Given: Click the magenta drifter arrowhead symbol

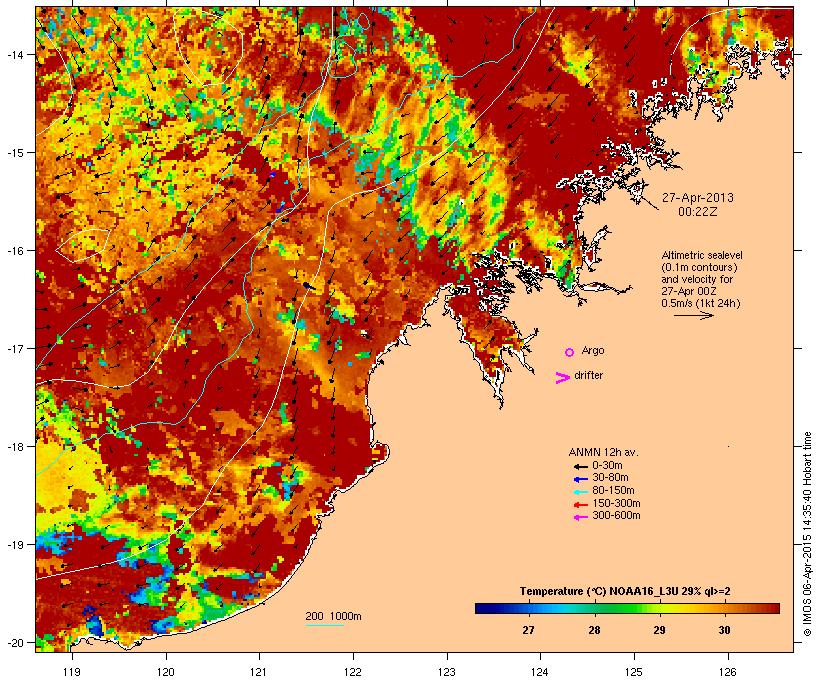Looking at the screenshot, I should [563, 378].
